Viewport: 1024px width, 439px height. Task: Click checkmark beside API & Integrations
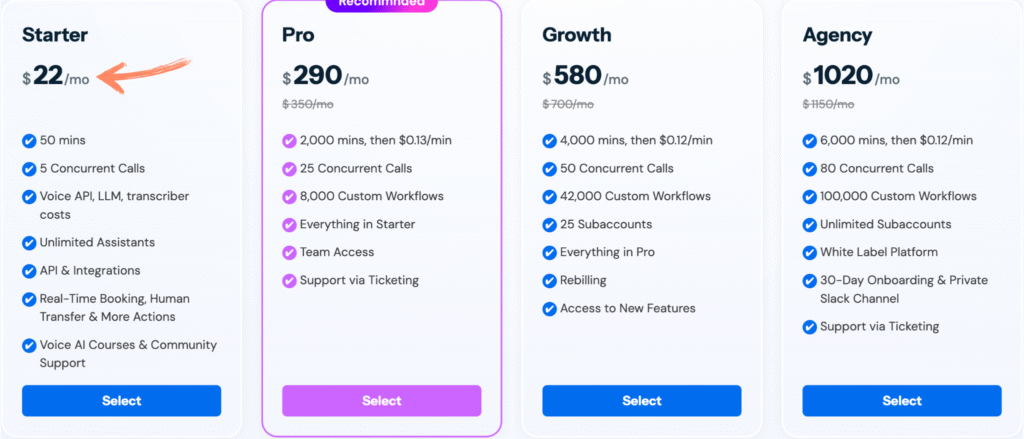pyautogui.click(x=29, y=271)
